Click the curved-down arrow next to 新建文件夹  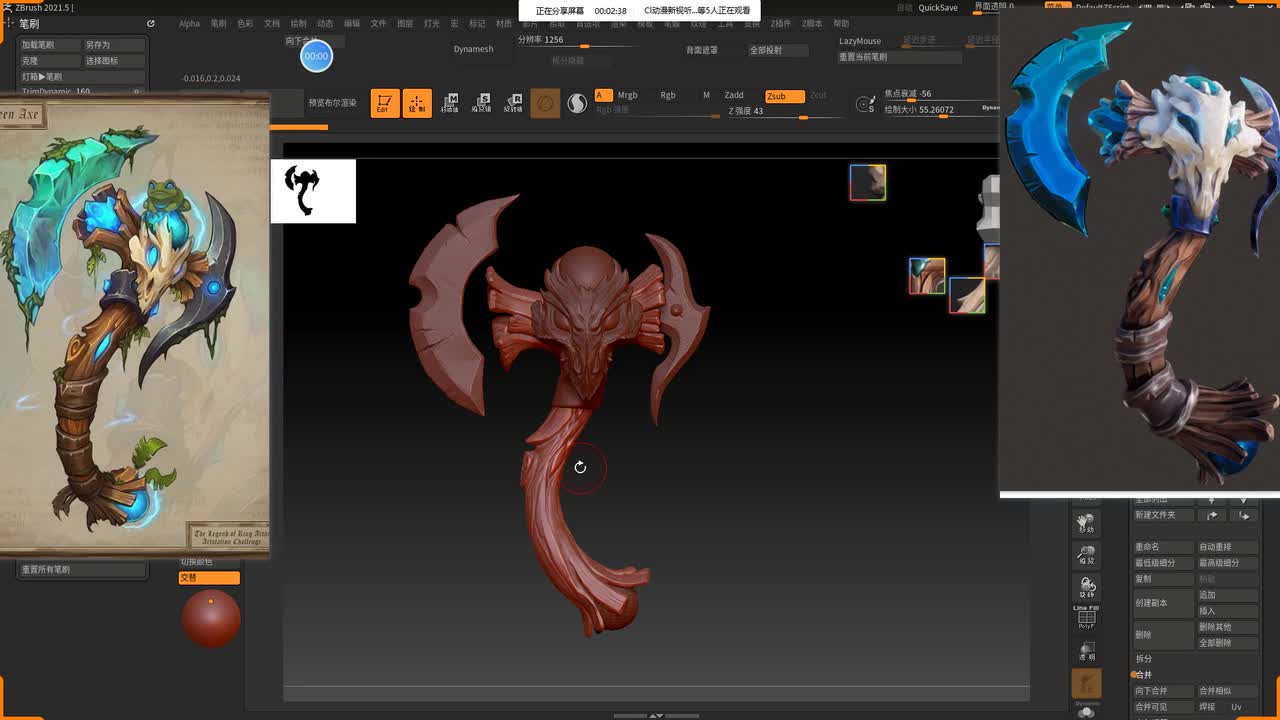click(1244, 515)
